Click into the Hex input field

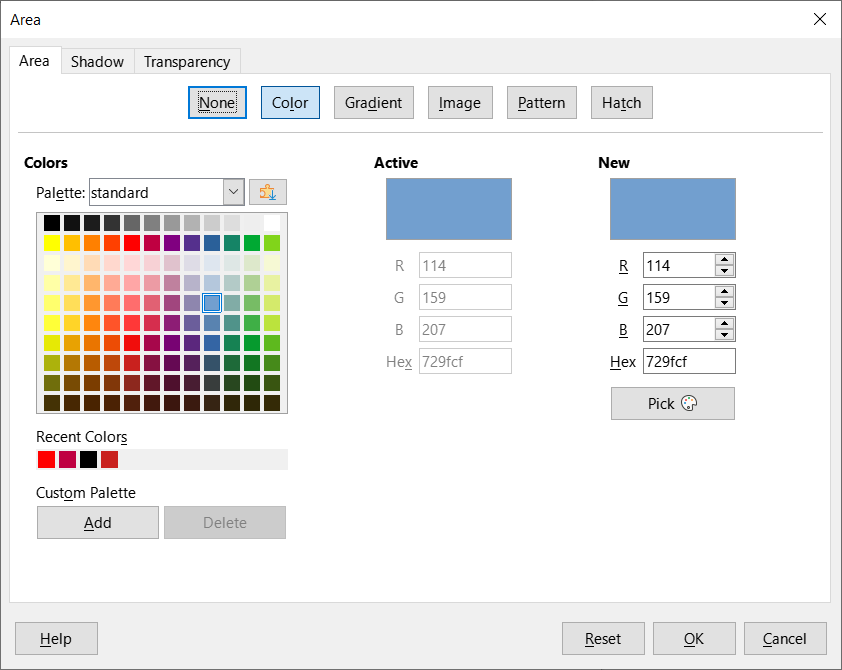(688, 362)
